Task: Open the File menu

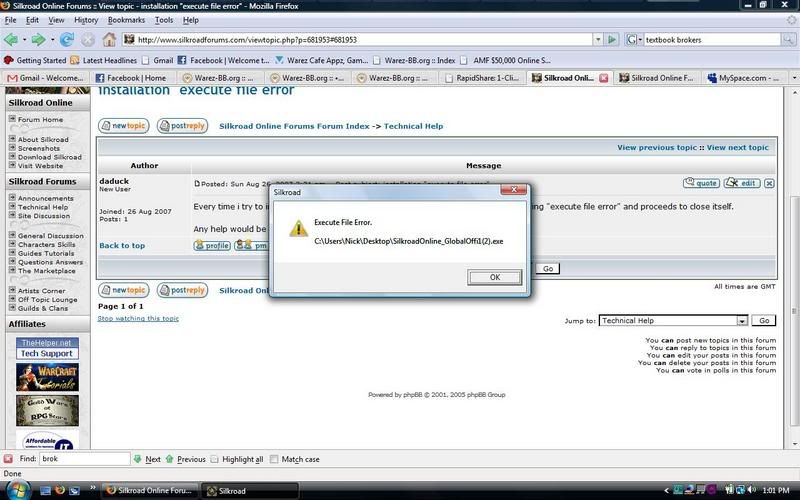Action: 10,20
